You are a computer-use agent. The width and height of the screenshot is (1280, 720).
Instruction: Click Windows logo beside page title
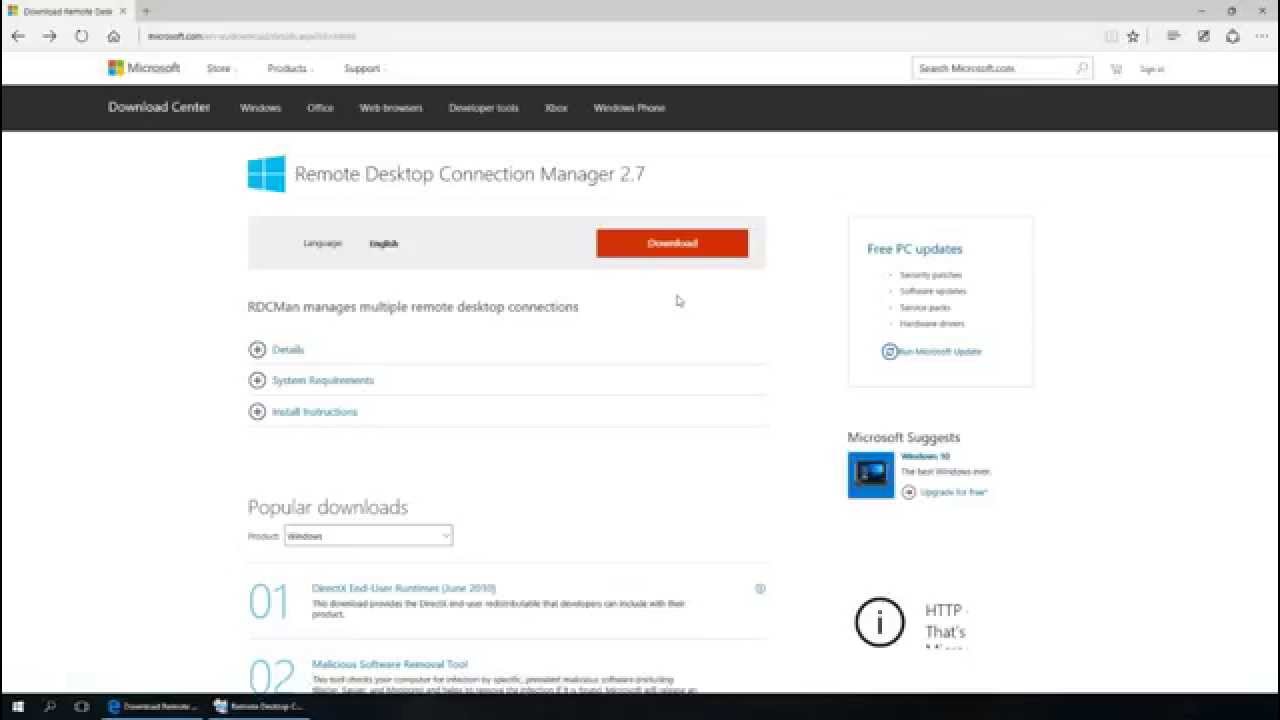[267, 174]
